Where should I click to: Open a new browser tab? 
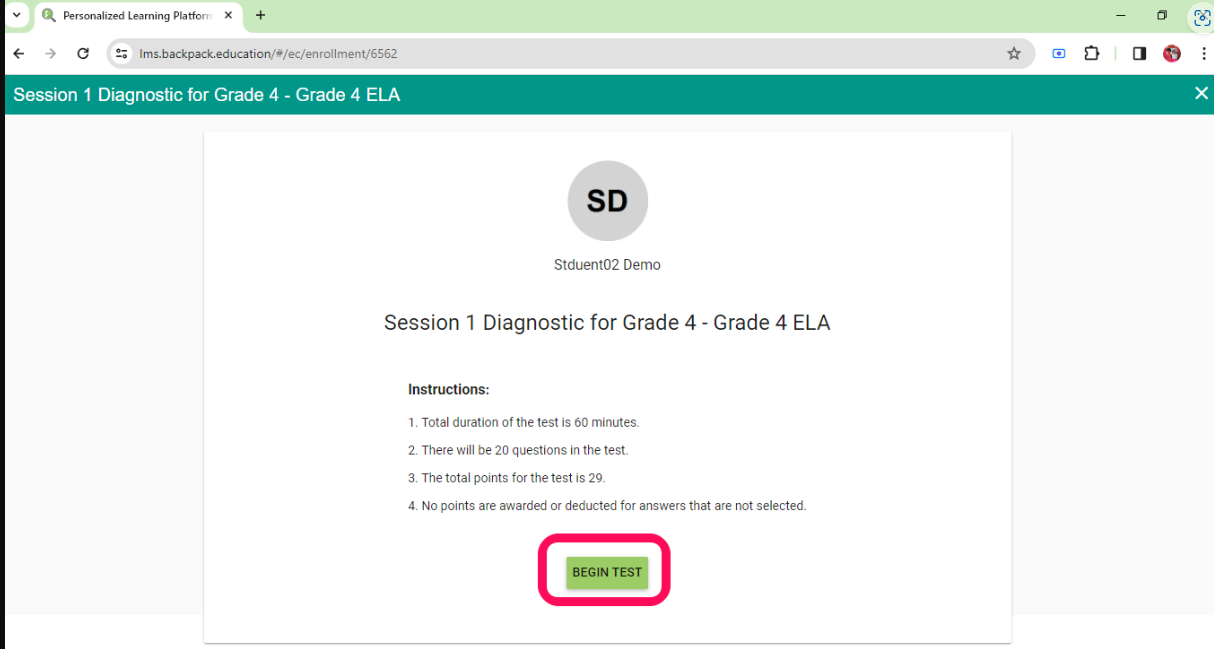[261, 16]
